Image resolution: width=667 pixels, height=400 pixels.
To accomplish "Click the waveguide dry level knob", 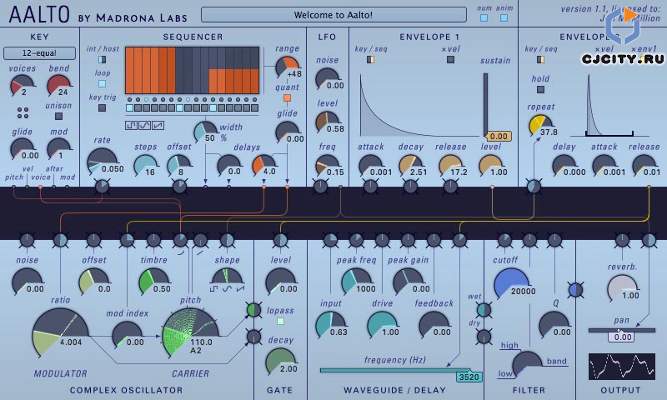I will (x=484, y=337).
